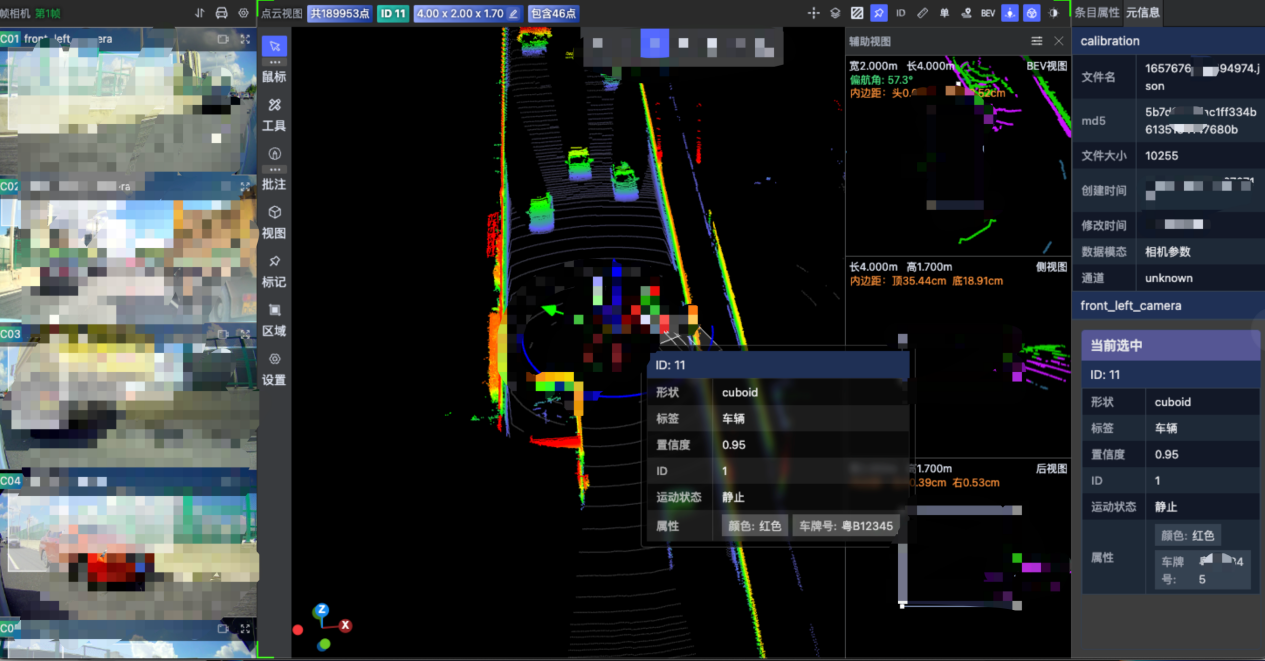Edit the 4.00 x 2.00 x 1.70 dimensions badge
The image size is (1265, 661).
(468, 14)
